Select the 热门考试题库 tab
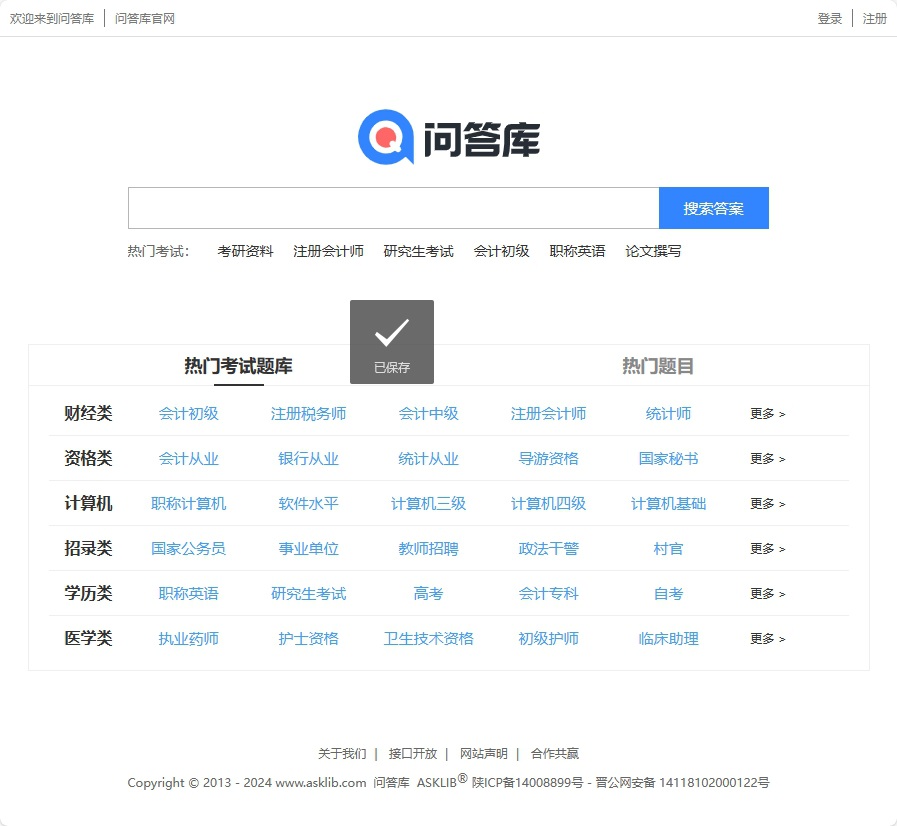The width and height of the screenshot is (897, 826). click(238, 366)
